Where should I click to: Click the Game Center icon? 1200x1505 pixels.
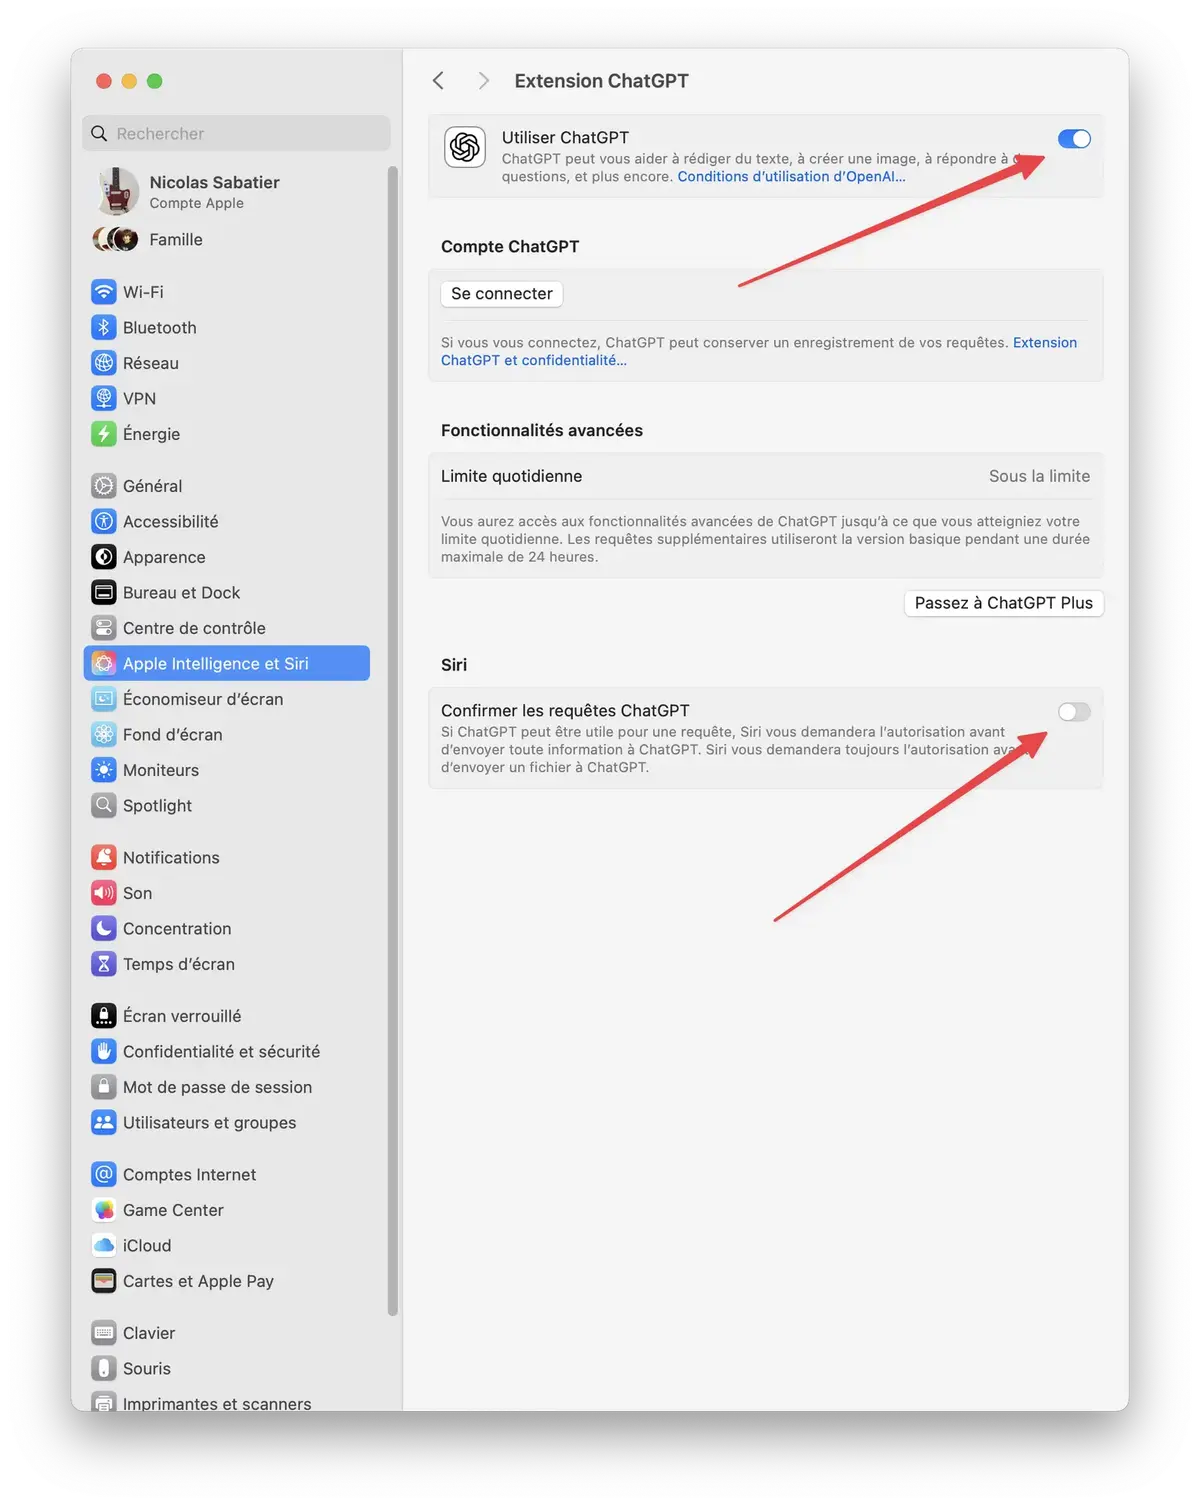[x=104, y=1210]
